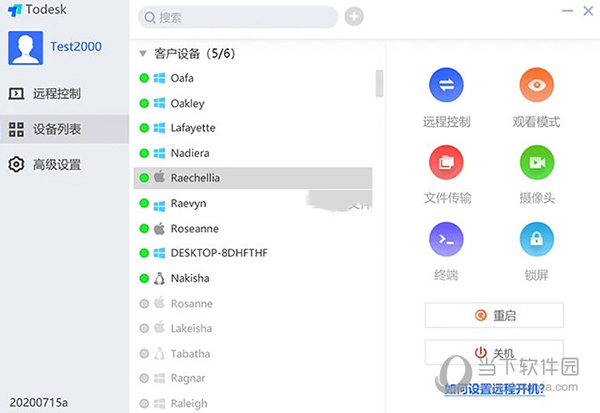Click the search magnifier icon
600x413 pixels.
click(x=150, y=17)
